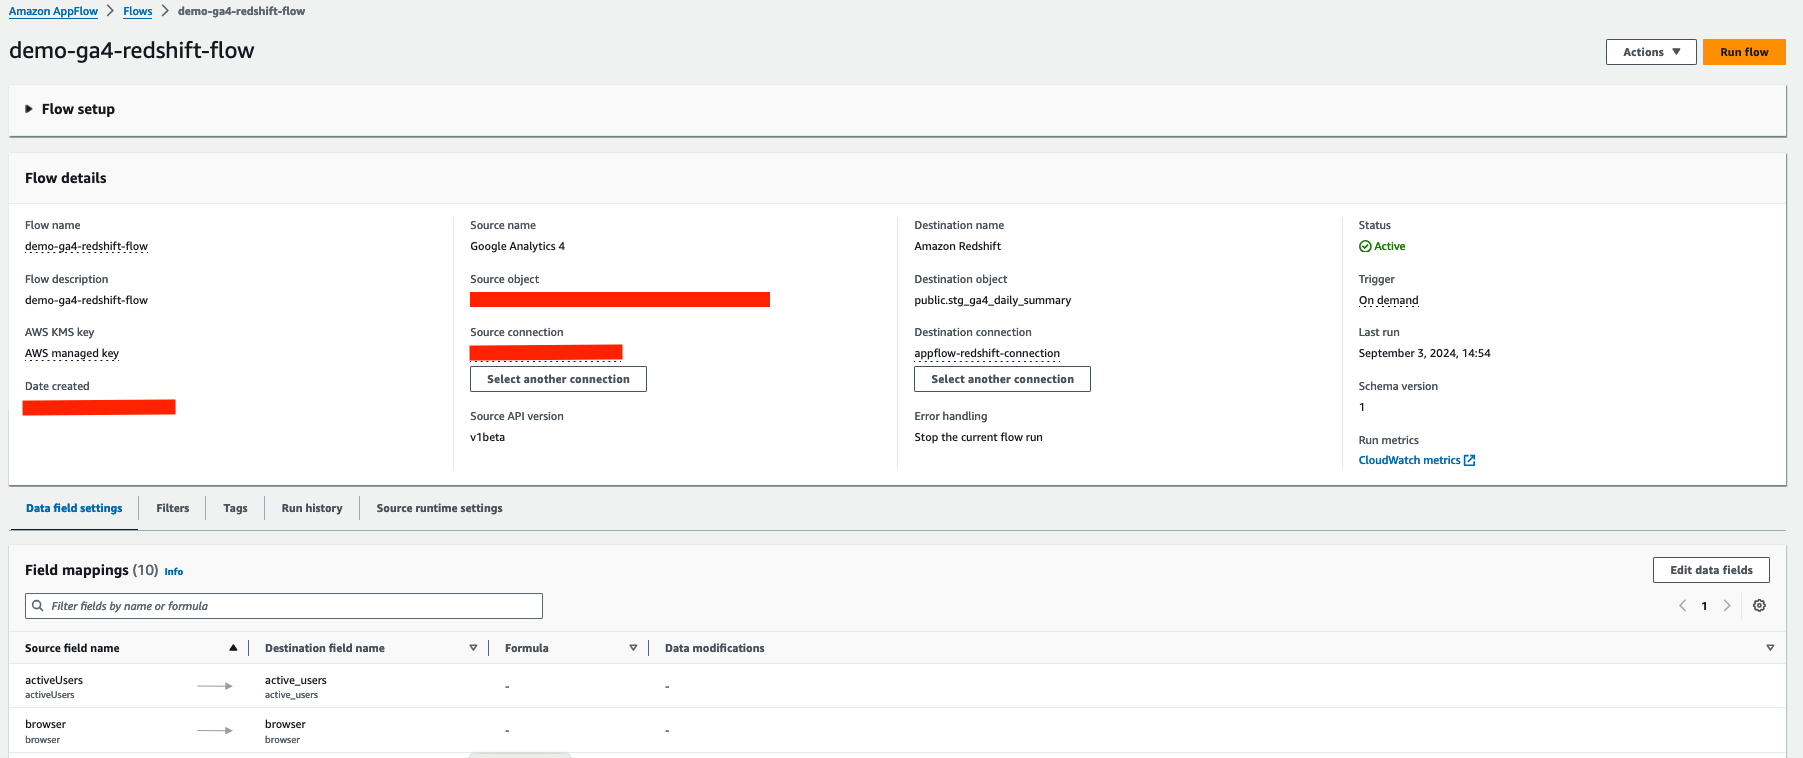Click the appflow-redshift-connection value
Viewport: 1803px width, 758px height.
[987, 353]
